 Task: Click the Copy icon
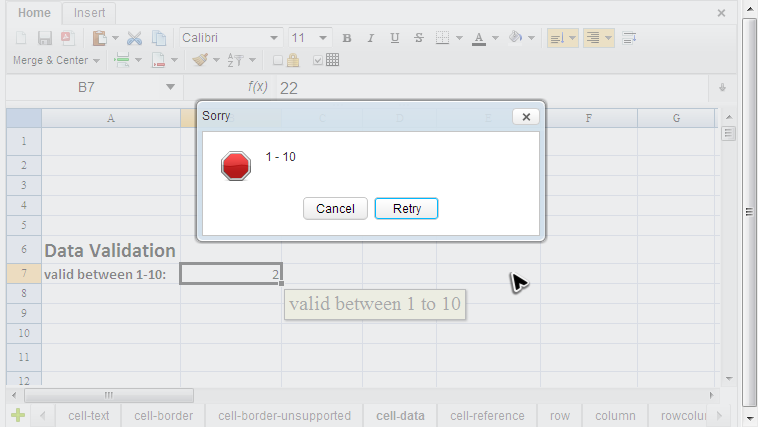click(x=159, y=38)
